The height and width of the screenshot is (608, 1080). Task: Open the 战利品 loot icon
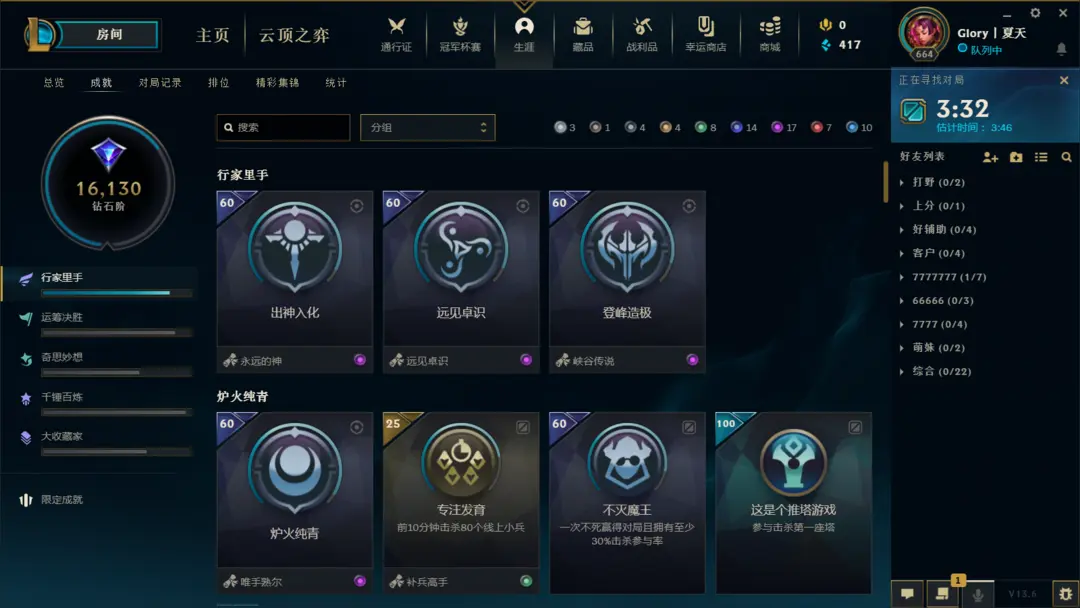(641, 34)
